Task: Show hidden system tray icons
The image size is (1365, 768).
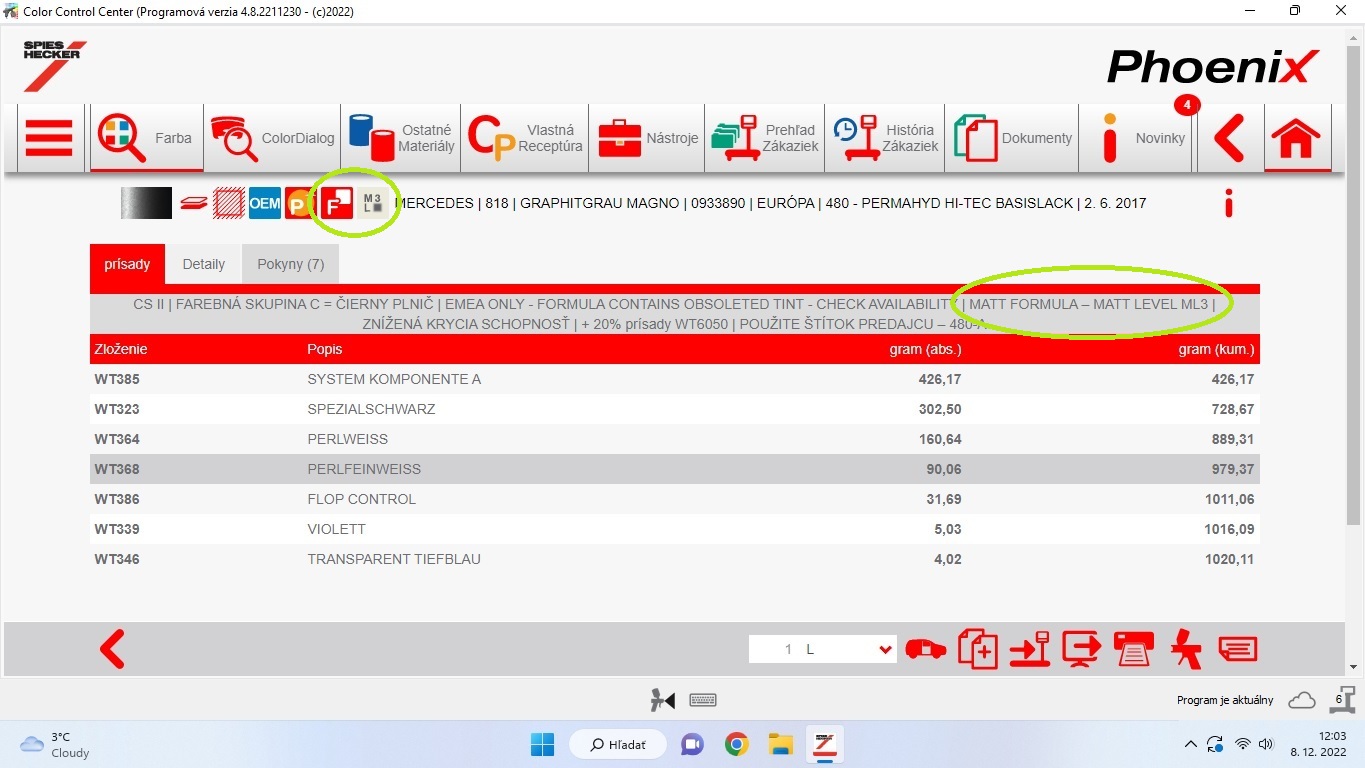Action: coord(1190,744)
